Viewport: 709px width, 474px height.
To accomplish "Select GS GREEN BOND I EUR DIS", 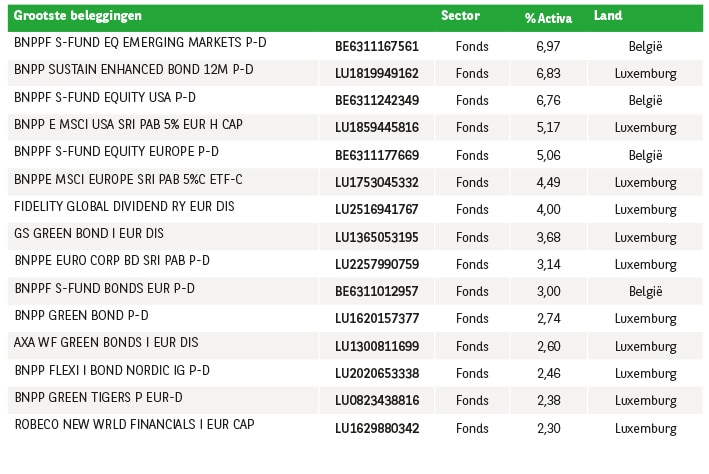I will pyautogui.click(x=89, y=233).
